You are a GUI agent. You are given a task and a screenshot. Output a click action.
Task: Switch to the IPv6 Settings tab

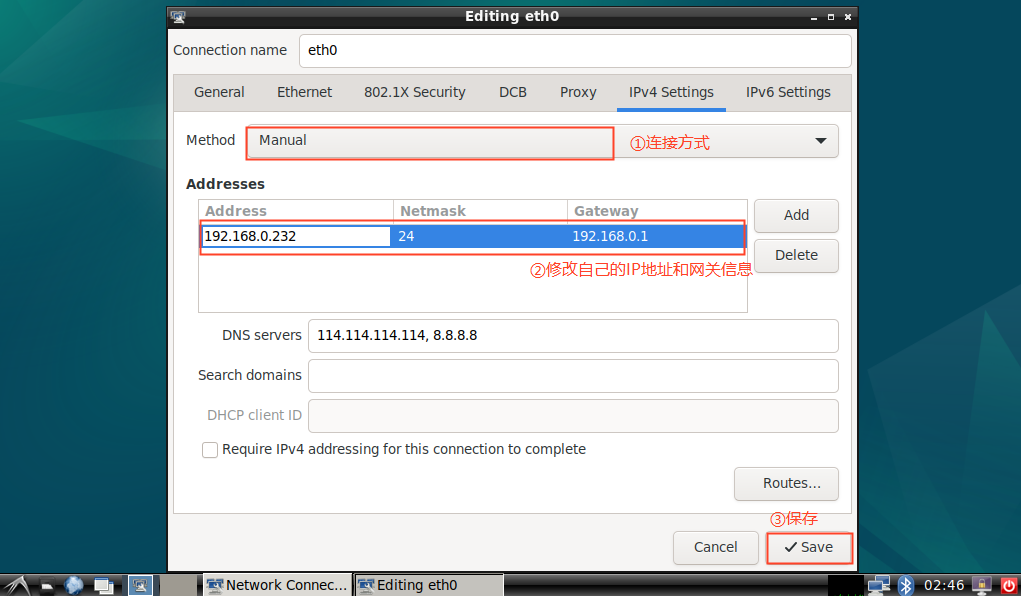[x=788, y=92]
